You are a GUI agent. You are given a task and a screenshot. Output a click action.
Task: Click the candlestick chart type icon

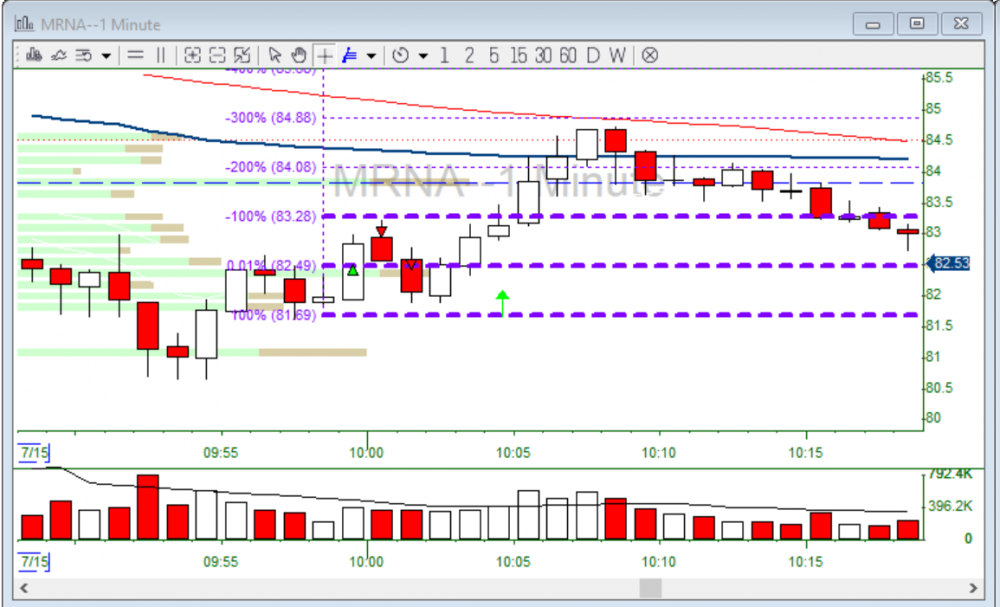(x=34, y=55)
